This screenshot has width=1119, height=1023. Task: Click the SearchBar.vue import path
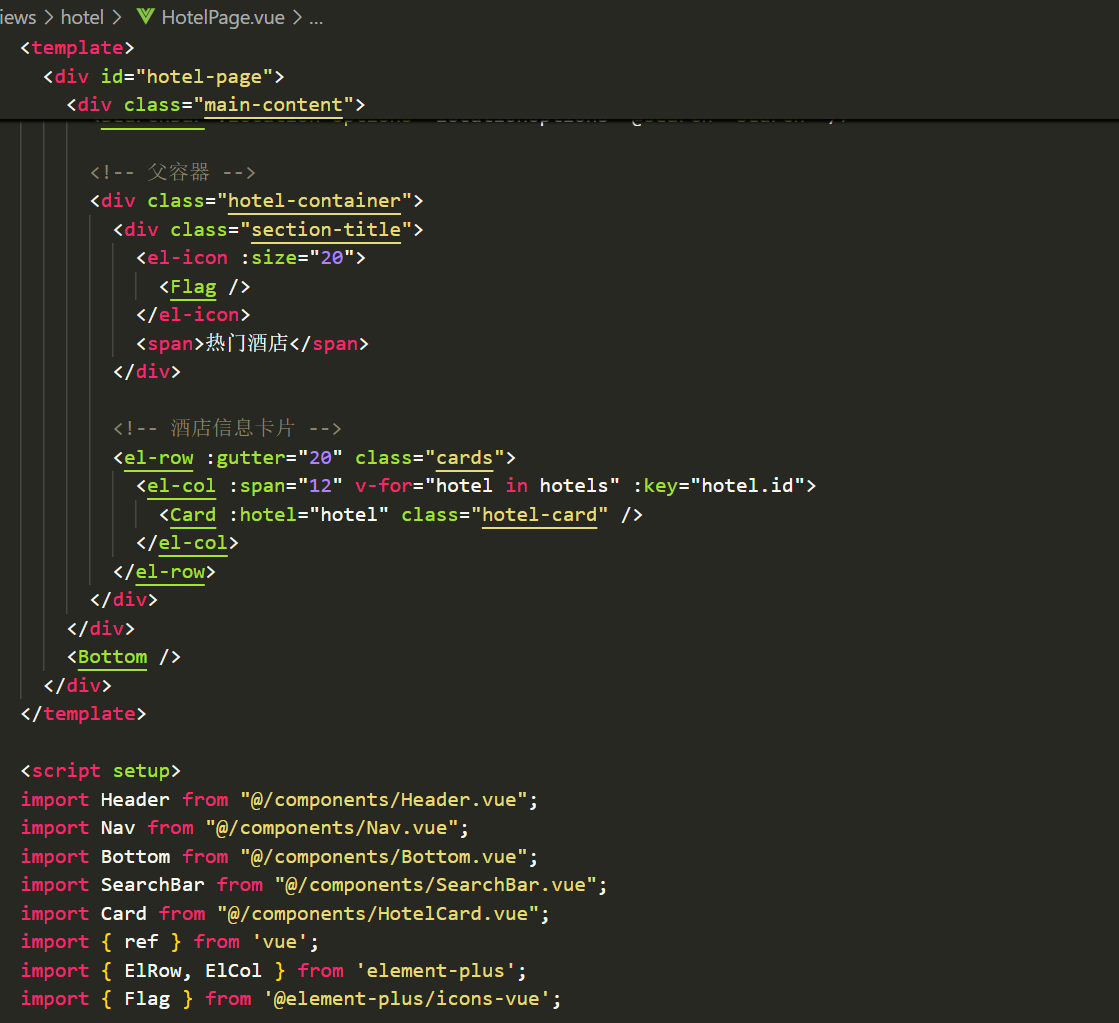(x=436, y=885)
